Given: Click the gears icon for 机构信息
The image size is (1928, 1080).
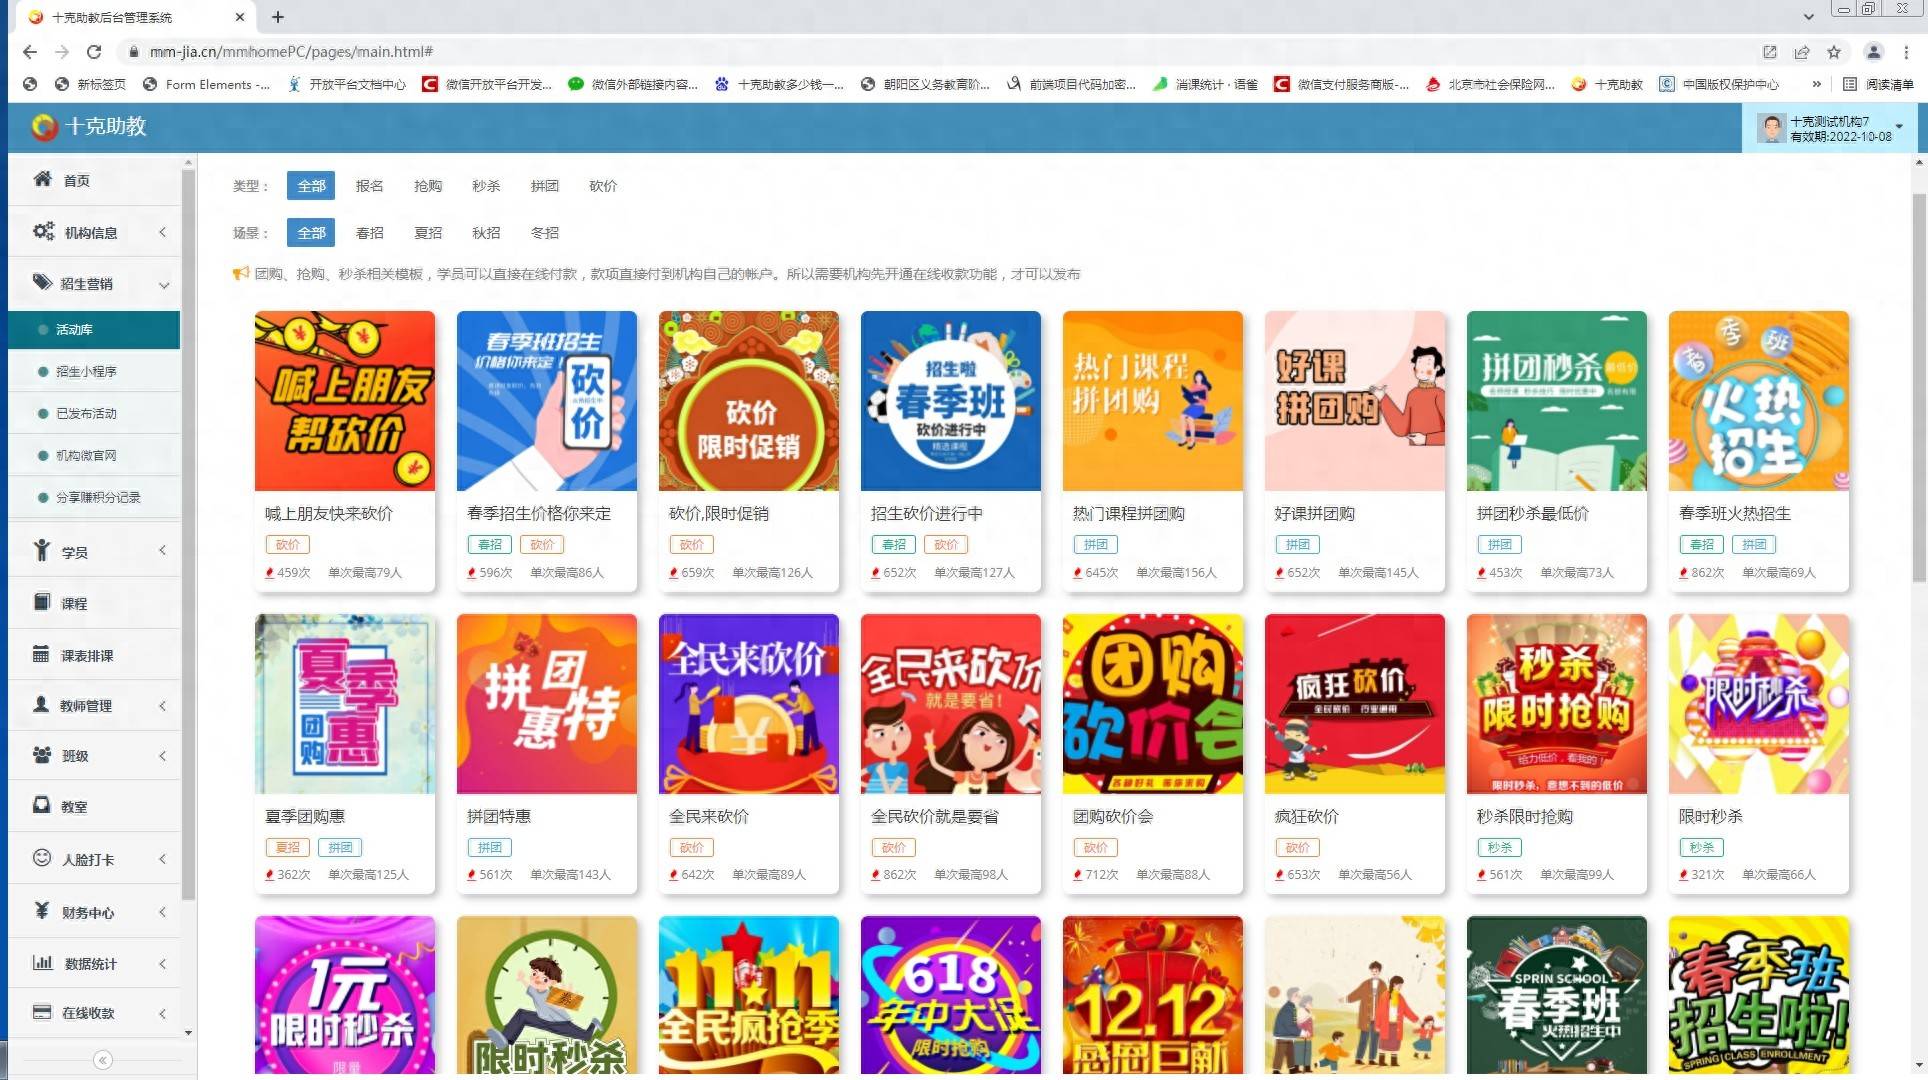Looking at the screenshot, I should (x=43, y=231).
